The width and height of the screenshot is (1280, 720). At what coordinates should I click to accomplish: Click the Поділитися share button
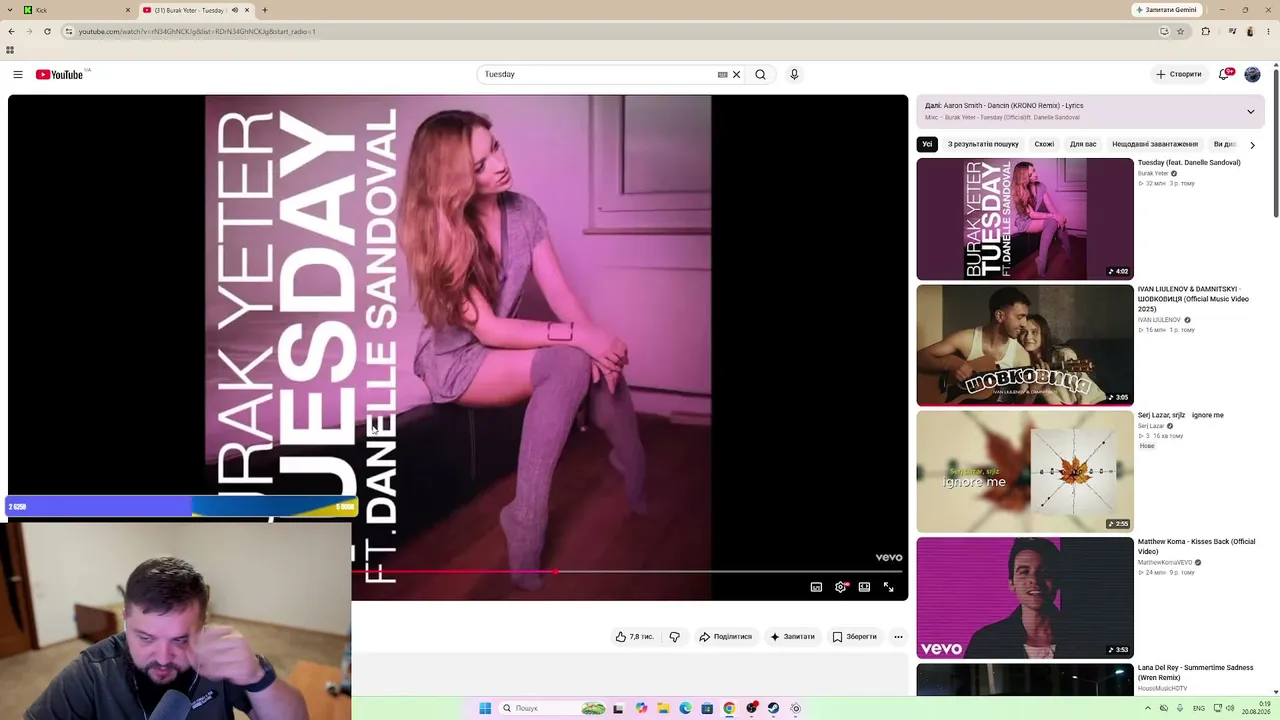pyautogui.click(x=725, y=637)
